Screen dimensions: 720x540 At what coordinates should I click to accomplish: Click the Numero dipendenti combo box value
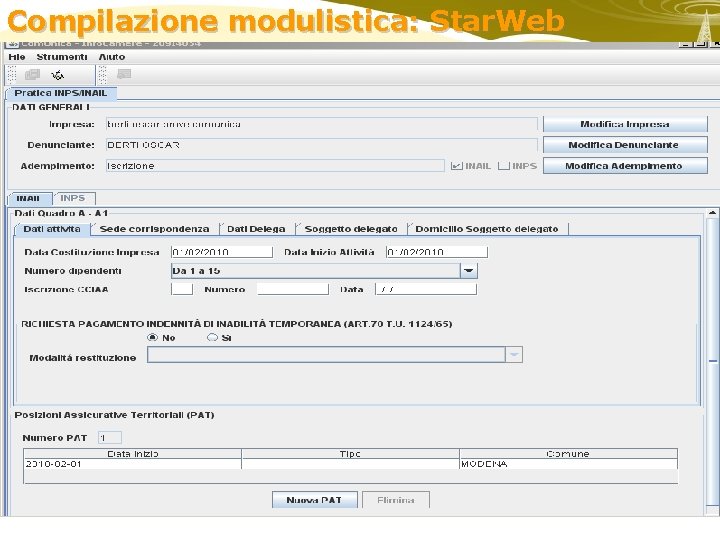pyautogui.click(x=315, y=271)
